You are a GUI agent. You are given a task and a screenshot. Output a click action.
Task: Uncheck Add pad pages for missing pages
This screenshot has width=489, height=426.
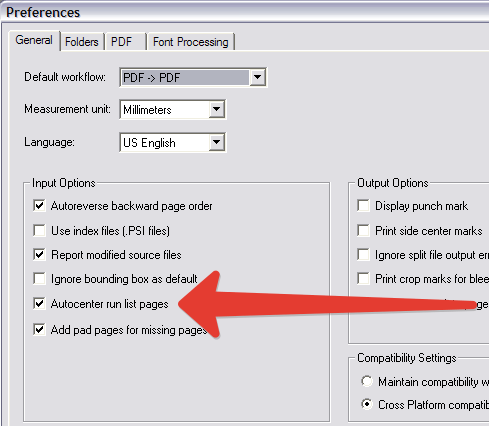click(x=39, y=329)
